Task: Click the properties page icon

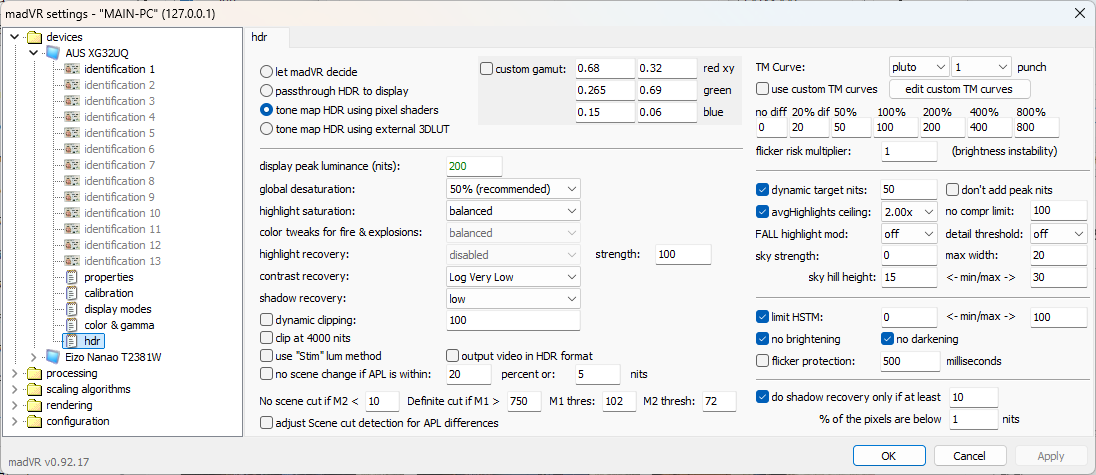Action: (x=72, y=277)
